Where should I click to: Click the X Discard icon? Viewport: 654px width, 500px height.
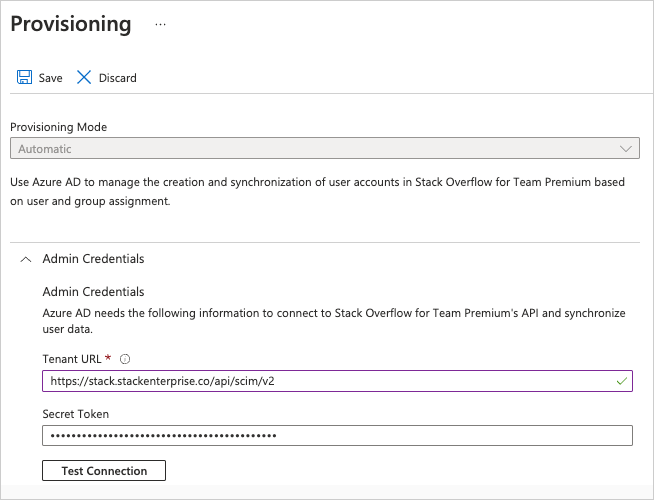(84, 78)
